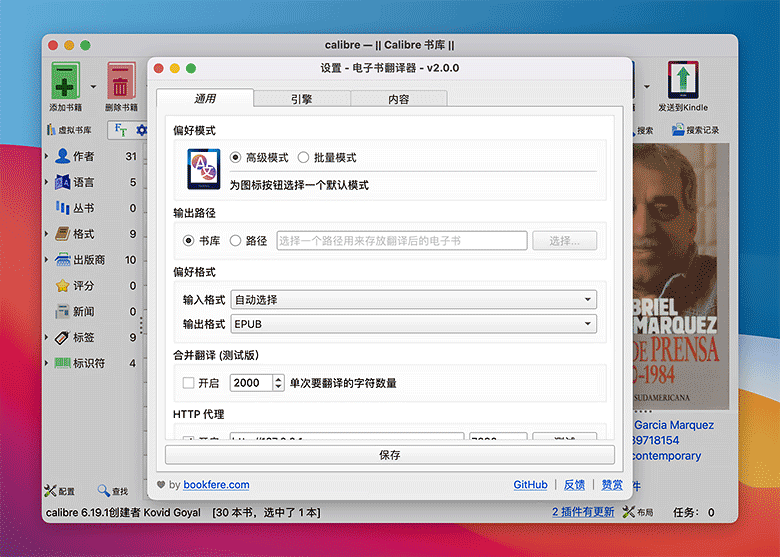Switch to the Engine (引擎) tab
This screenshot has height=557, width=780.
coord(302,99)
